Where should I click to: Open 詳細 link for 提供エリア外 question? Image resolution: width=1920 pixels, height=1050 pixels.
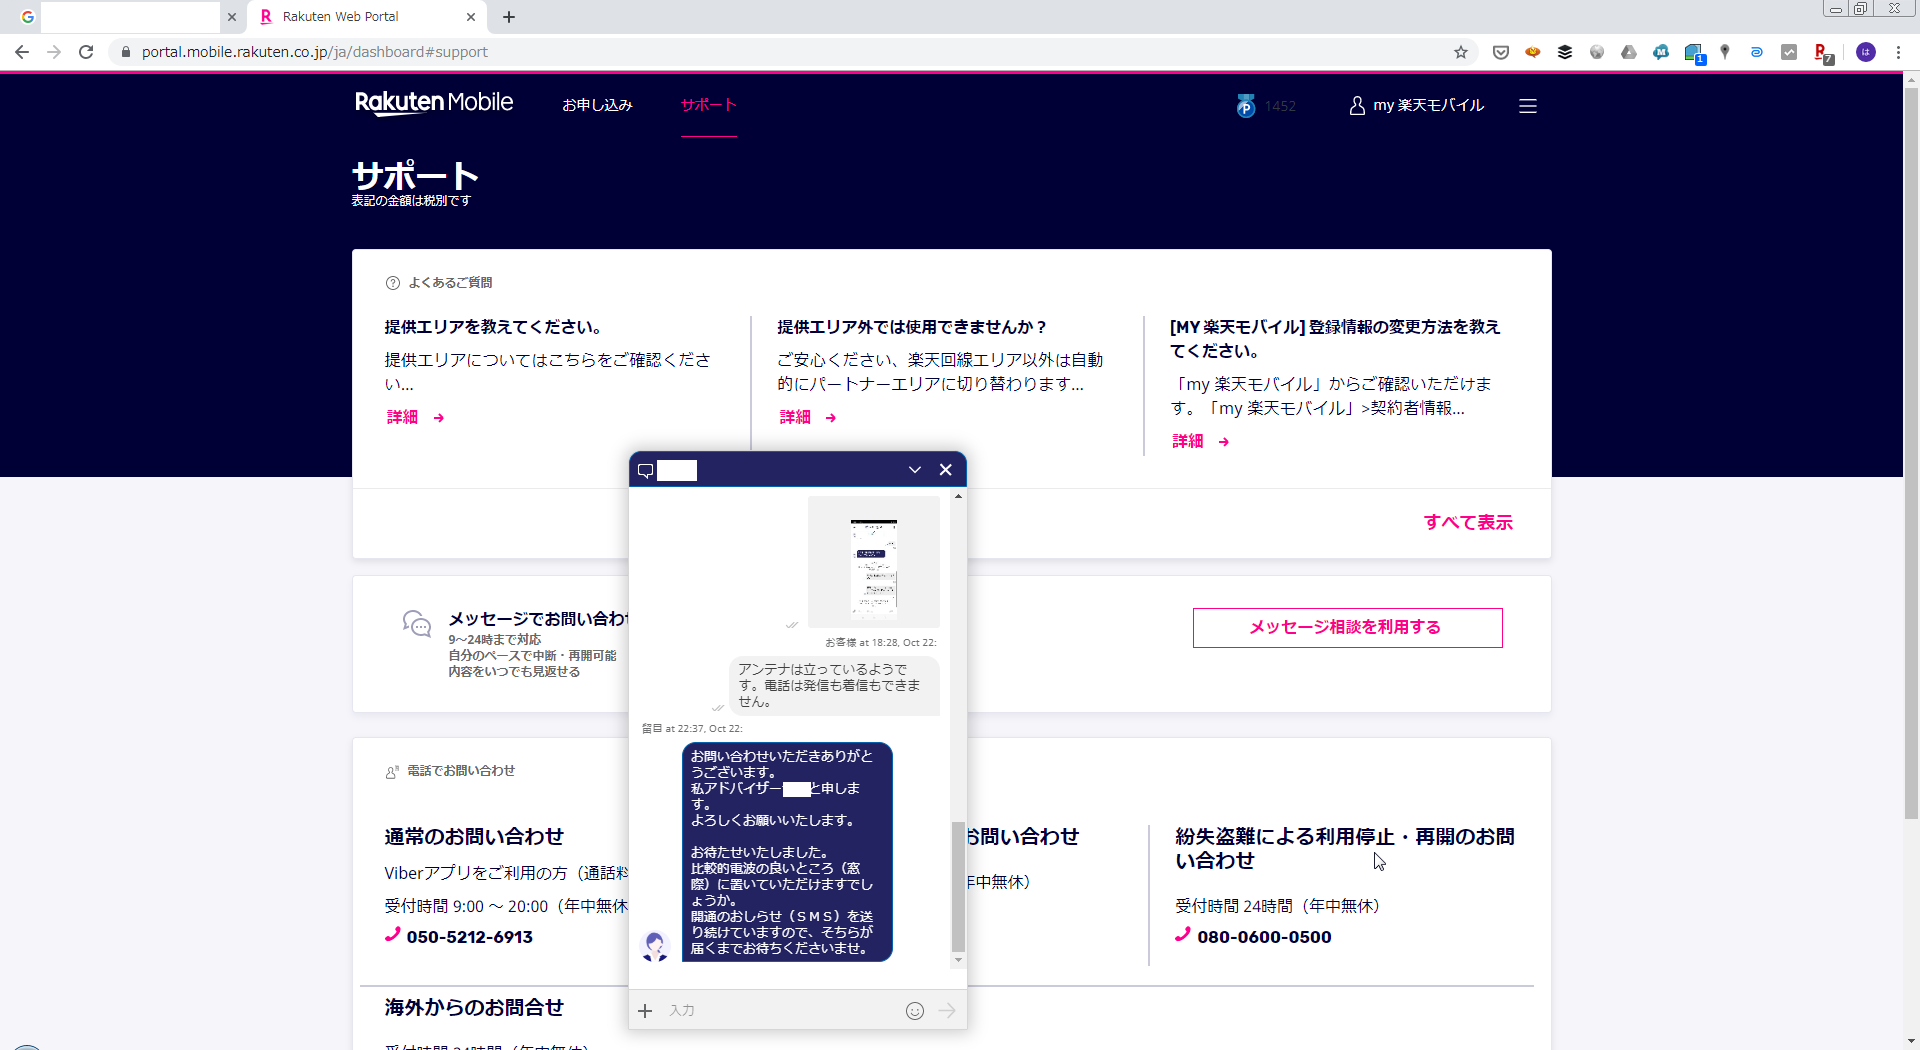(808, 417)
